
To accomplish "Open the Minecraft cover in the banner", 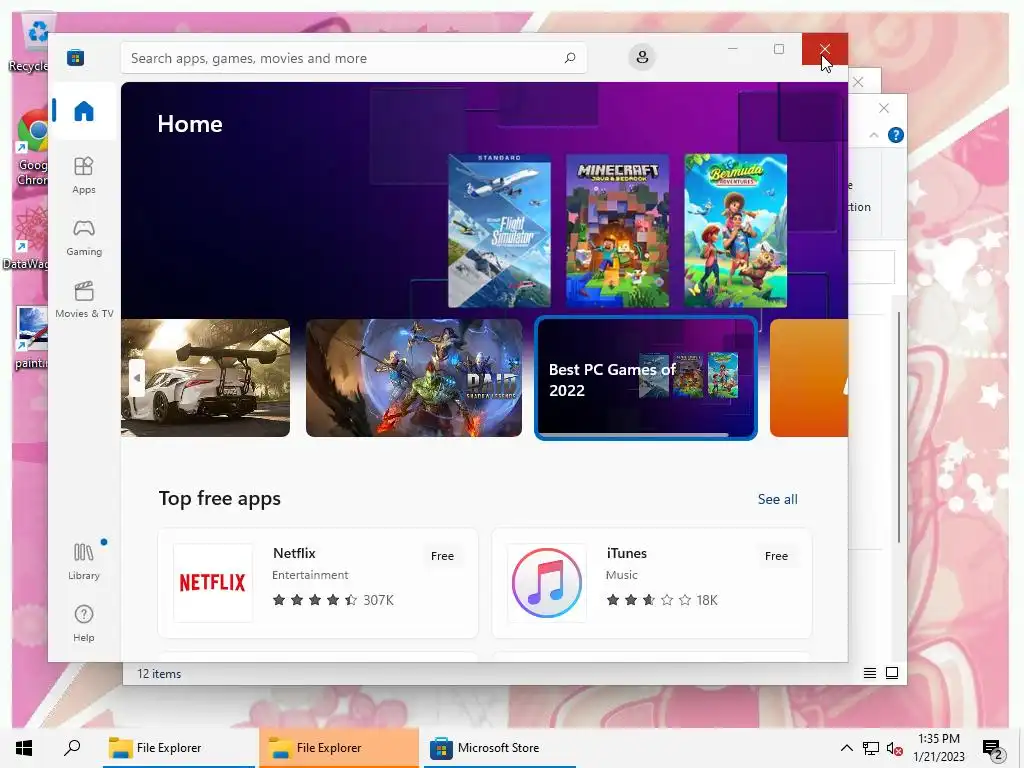I will pyautogui.click(x=617, y=231).
